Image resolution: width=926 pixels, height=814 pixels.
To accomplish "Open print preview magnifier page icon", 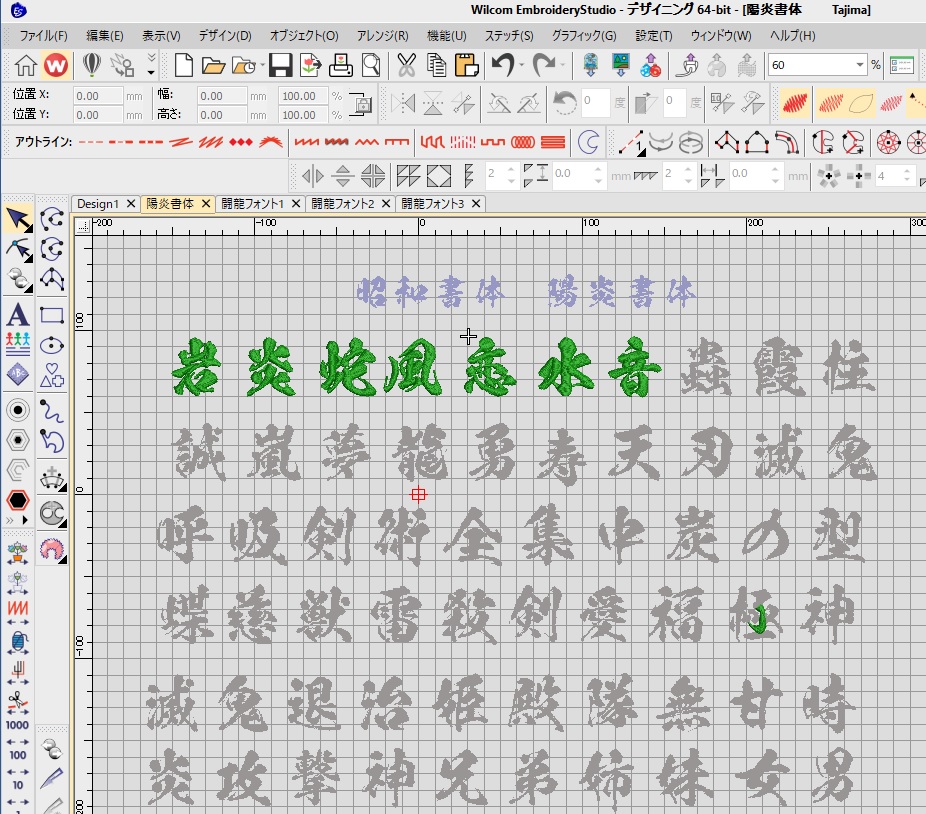I will coord(371,65).
